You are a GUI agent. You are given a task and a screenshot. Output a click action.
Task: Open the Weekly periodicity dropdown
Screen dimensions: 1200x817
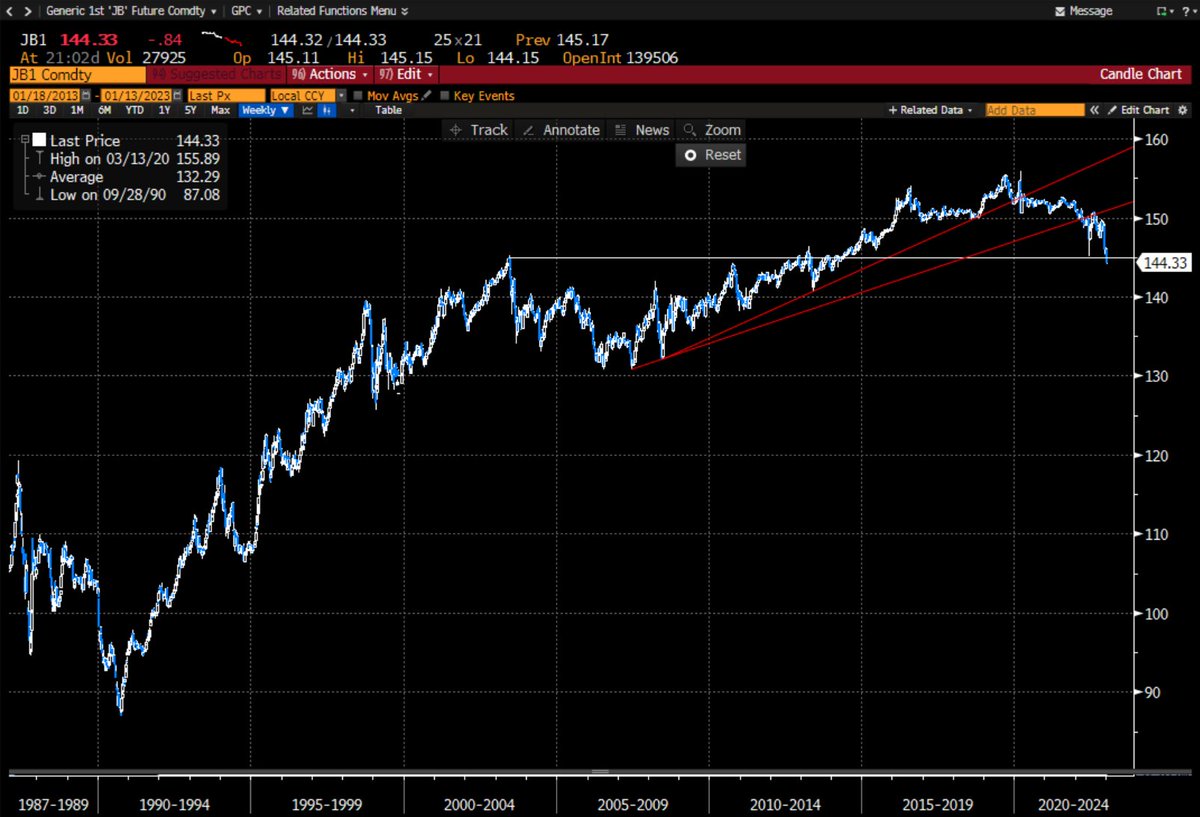pos(265,110)
